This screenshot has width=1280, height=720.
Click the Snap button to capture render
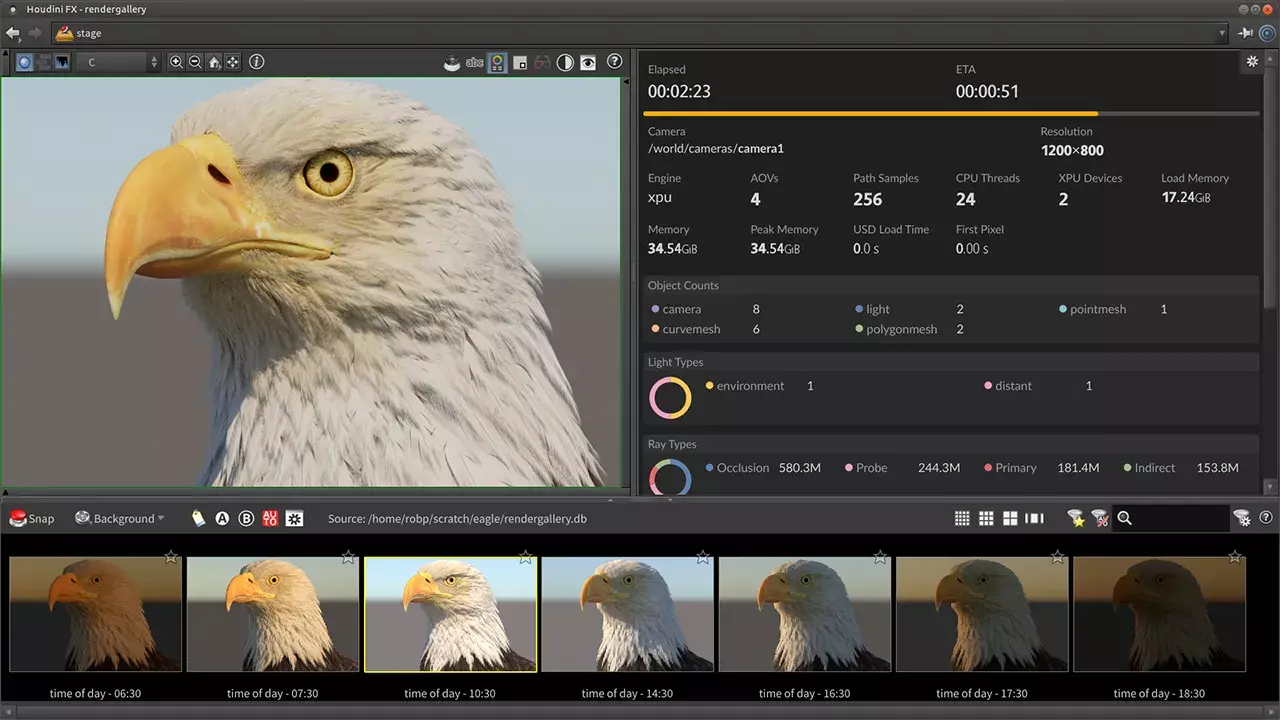pos(32,518)
